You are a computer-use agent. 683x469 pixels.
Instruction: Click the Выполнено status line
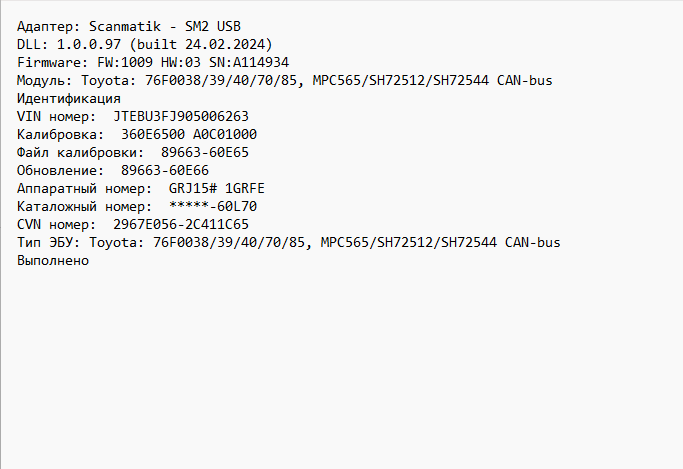coord(53,260)
